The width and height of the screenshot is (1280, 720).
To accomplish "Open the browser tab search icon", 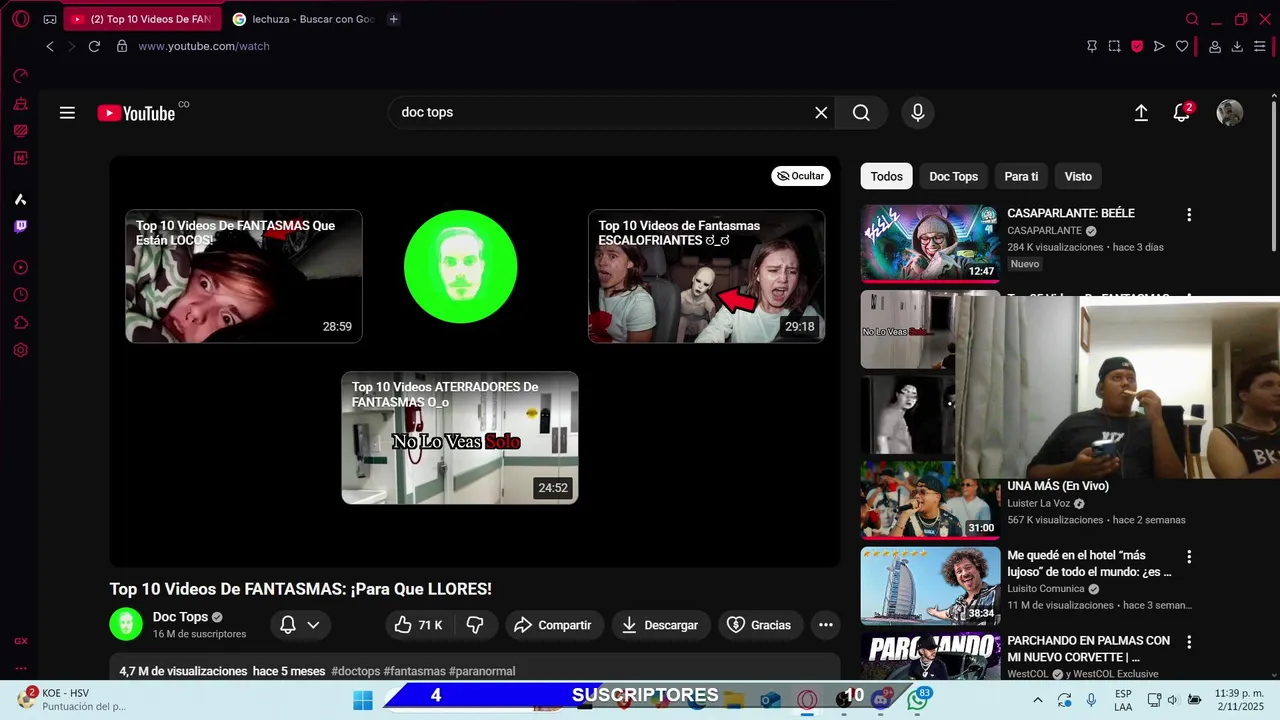I will tap(1192, 19).
